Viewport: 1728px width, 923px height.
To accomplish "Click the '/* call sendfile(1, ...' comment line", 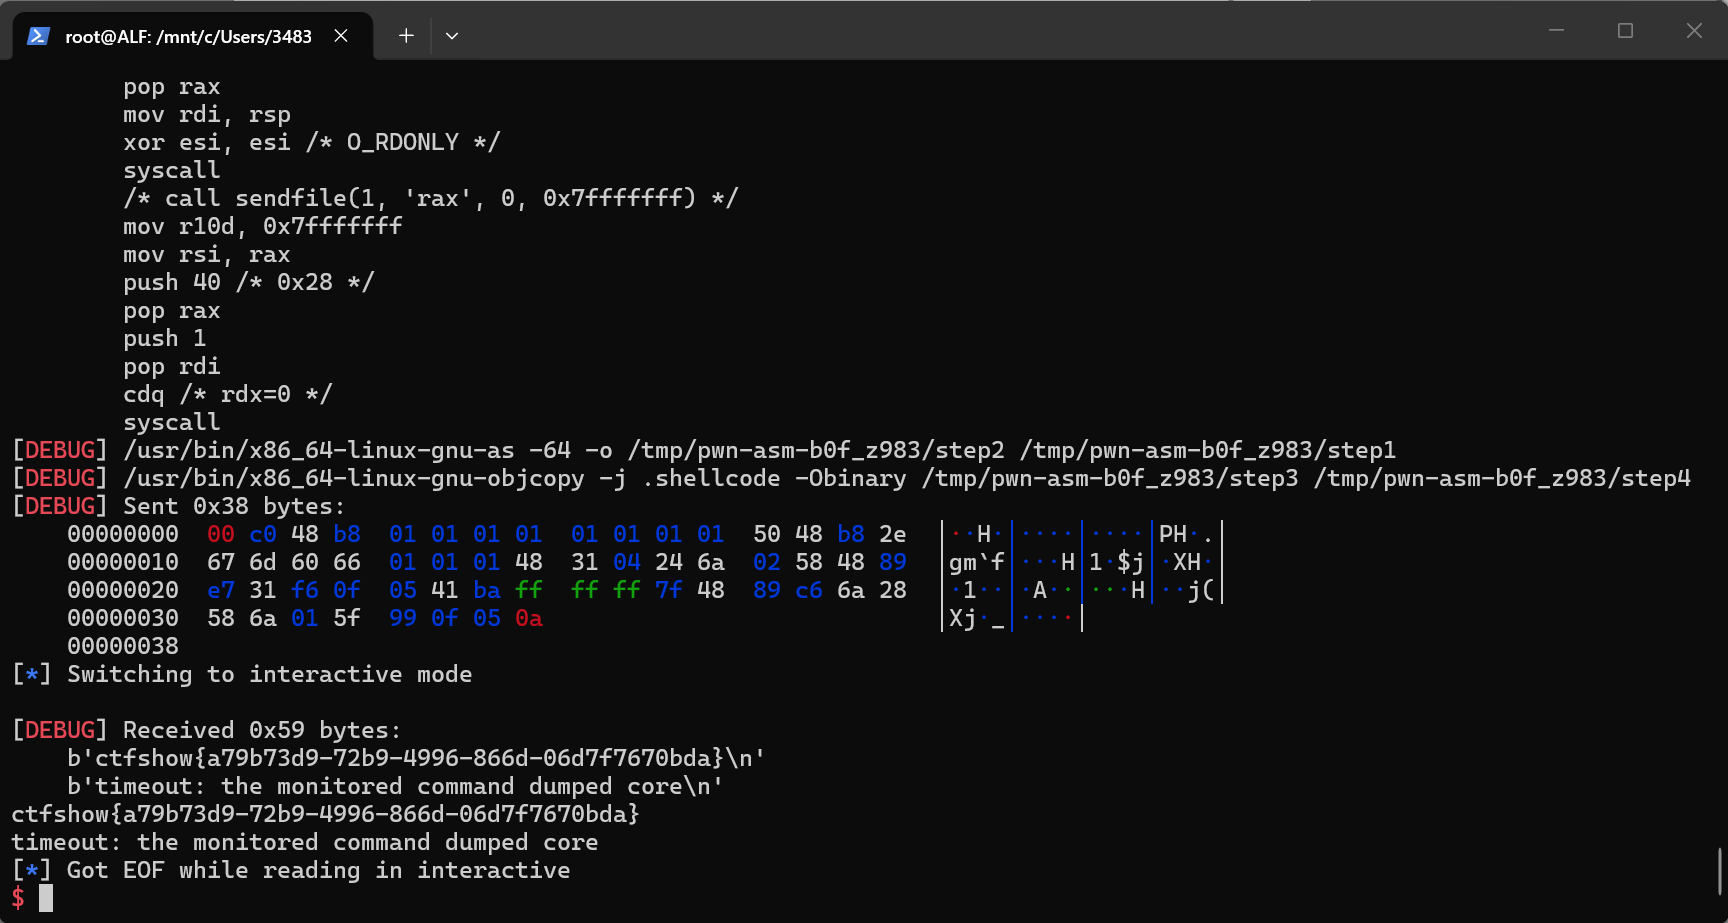I will 430,198.
